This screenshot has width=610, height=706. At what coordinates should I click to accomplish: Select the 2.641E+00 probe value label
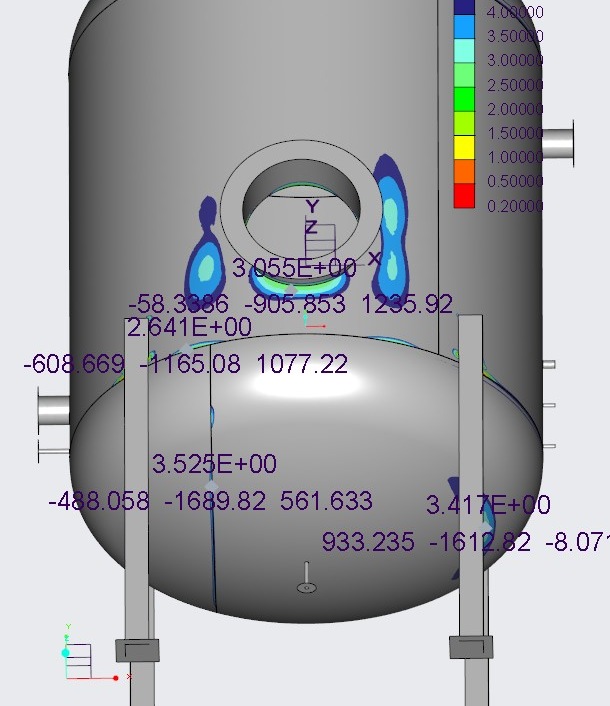pyautogui.click(x=190, y=326)
